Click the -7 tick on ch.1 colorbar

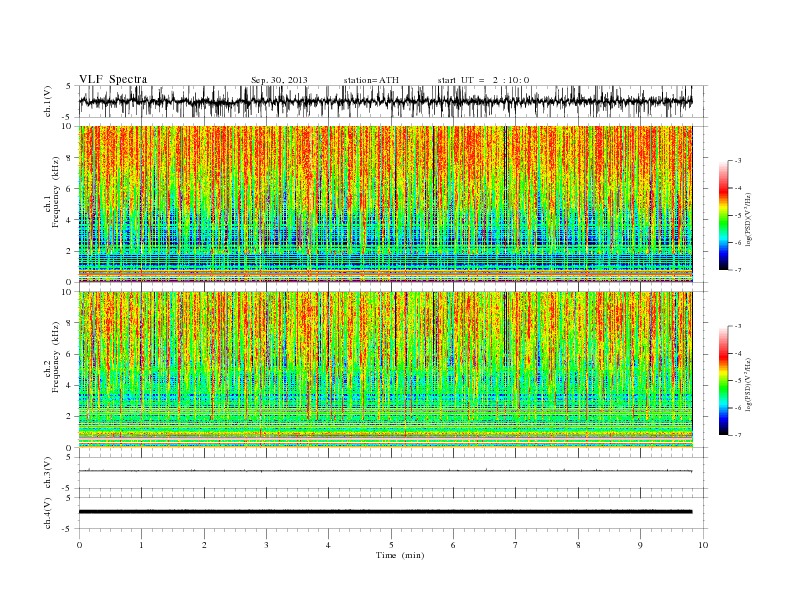point(738,270)
